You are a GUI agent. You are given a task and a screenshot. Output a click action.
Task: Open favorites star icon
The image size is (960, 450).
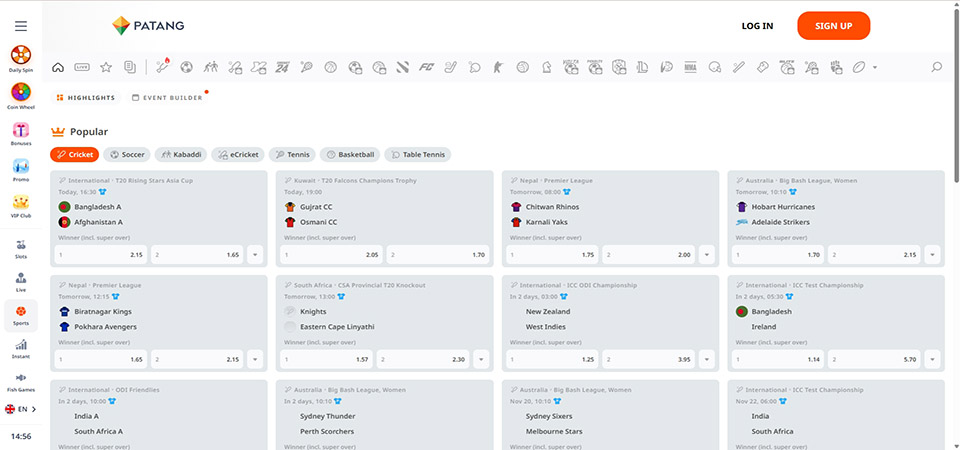pyautogui.click(x=106, y=67)
